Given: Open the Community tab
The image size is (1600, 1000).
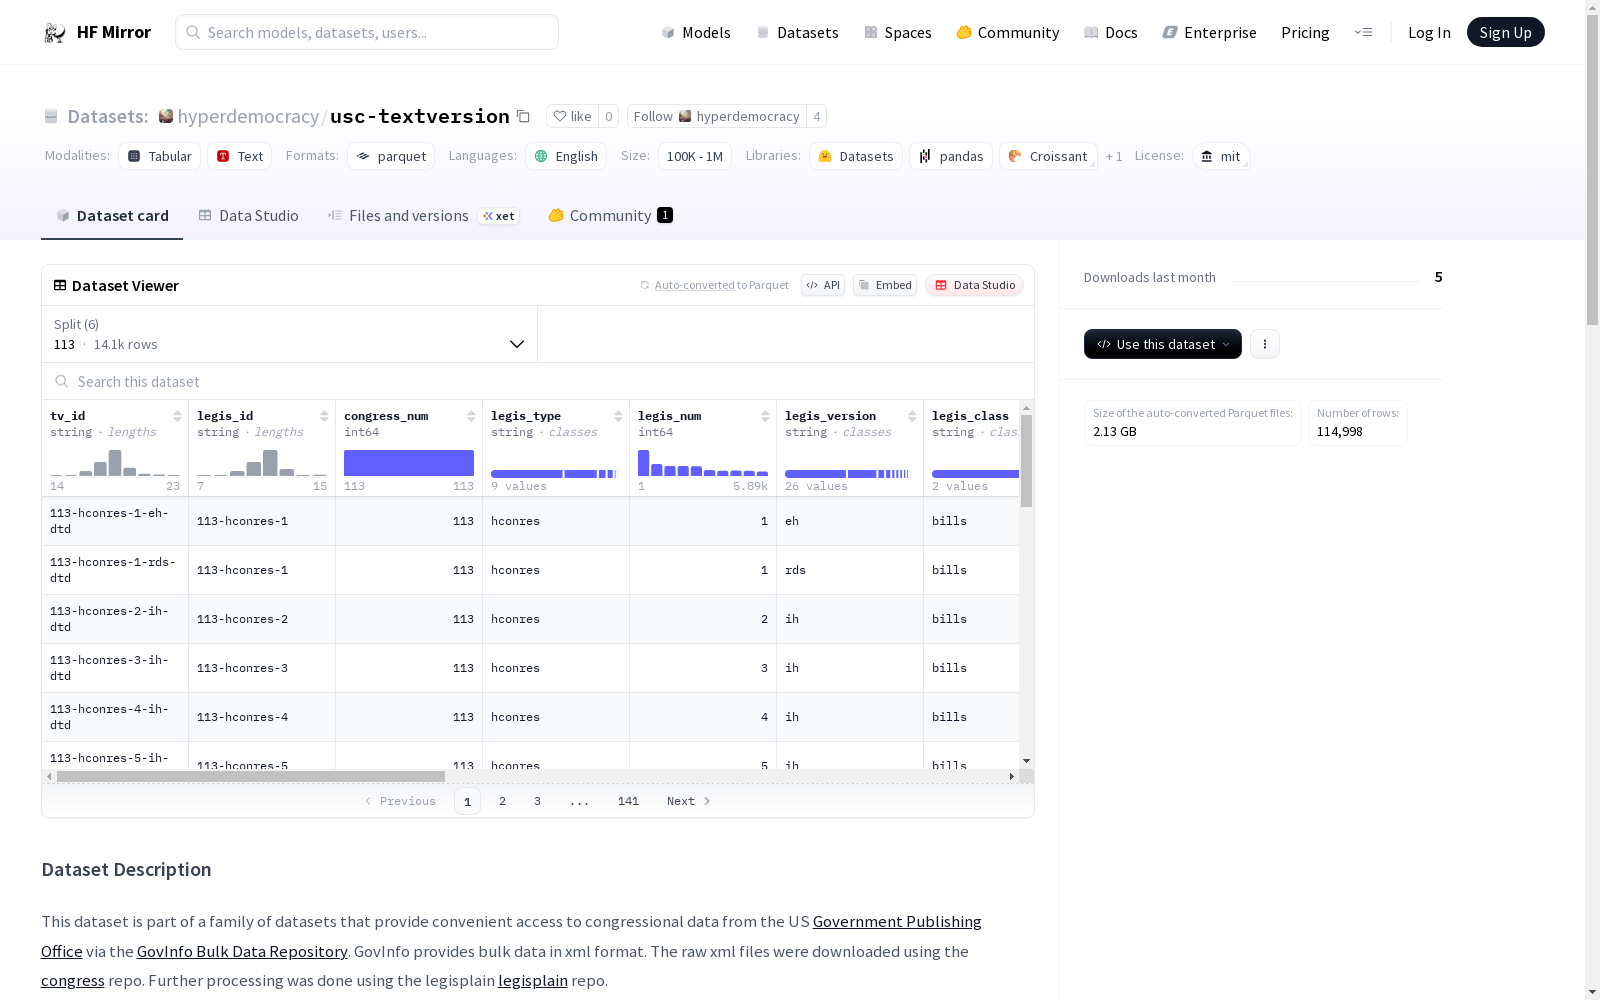Looking at the screenshot, I should pyautogui.click(x=610, y=216).
